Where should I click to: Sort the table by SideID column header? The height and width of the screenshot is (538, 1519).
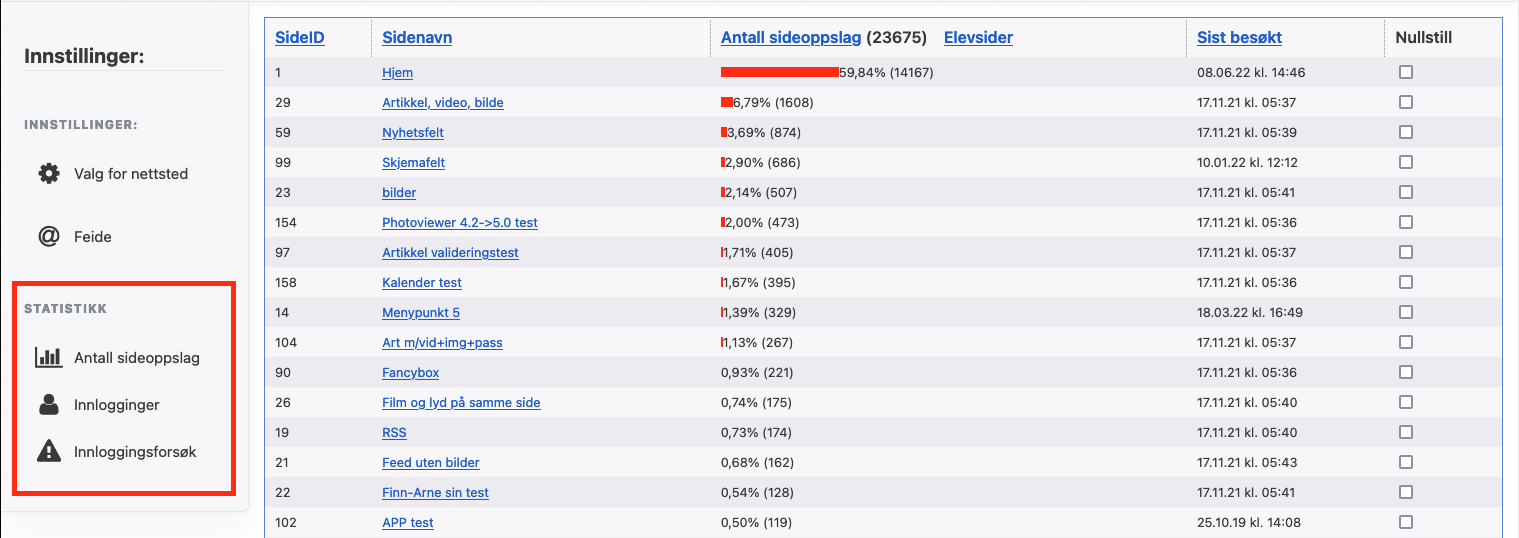pyautogui.click(x=299, y=38)
